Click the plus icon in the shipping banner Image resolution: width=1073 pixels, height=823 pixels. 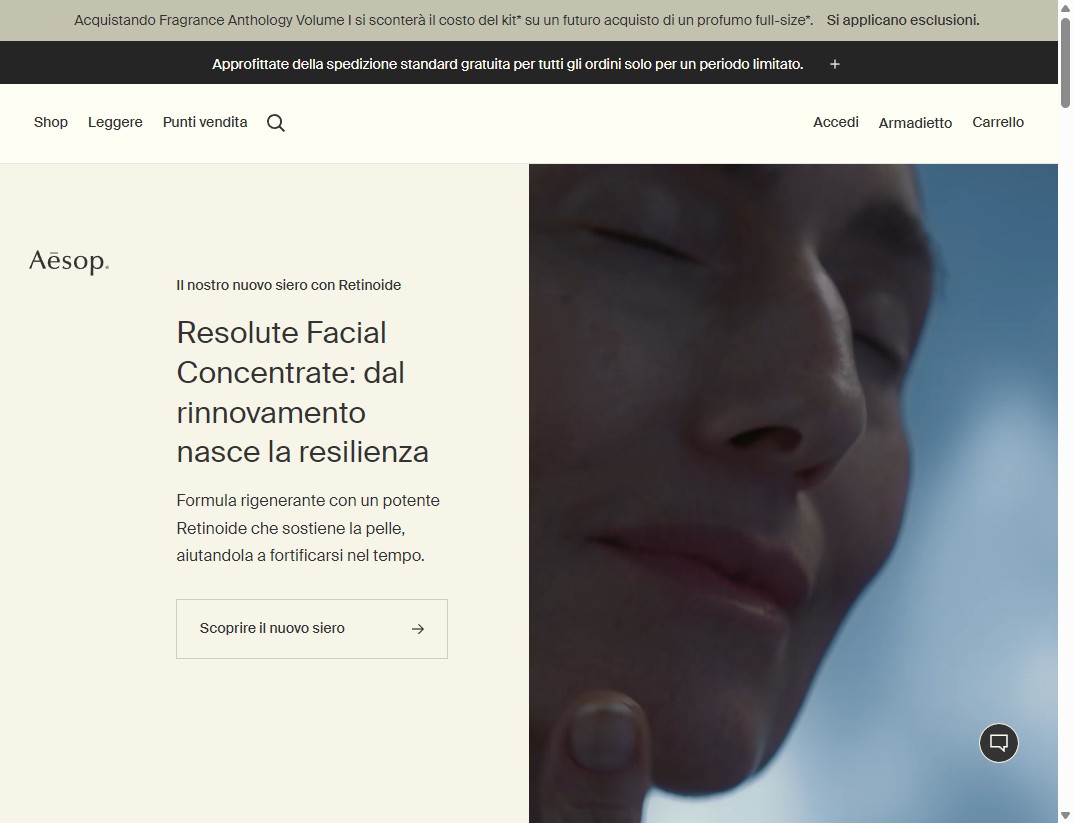(834, 63)
